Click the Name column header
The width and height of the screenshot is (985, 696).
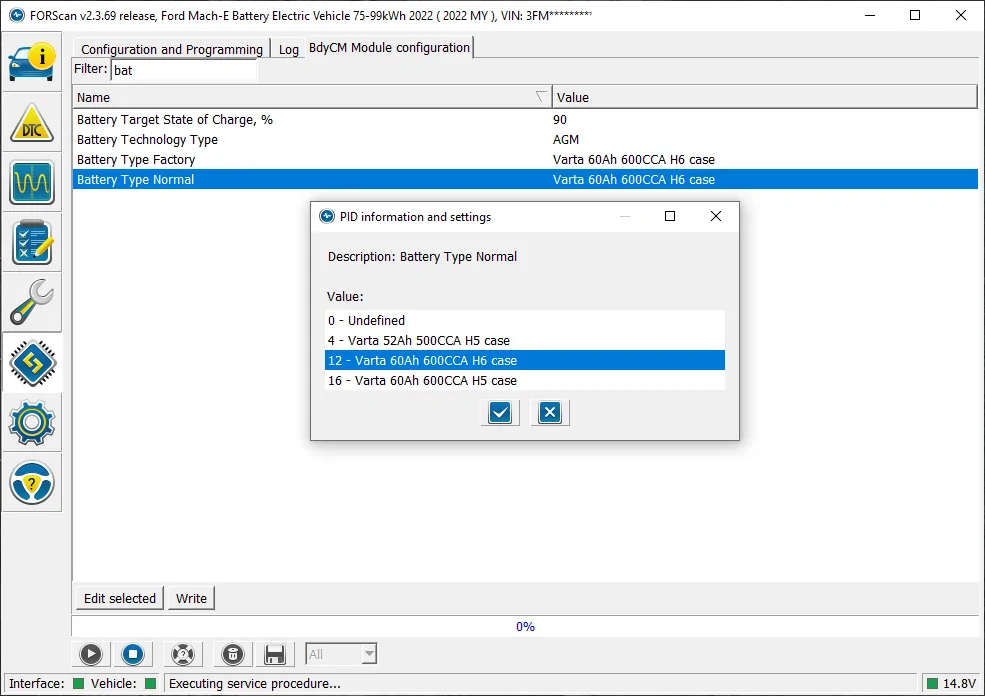pos(312,97)
